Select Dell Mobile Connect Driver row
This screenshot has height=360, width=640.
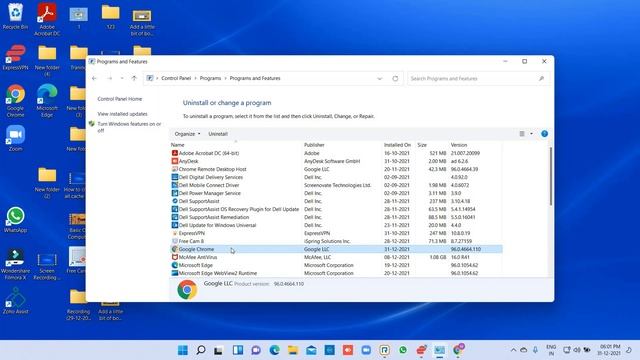[336, 185]
